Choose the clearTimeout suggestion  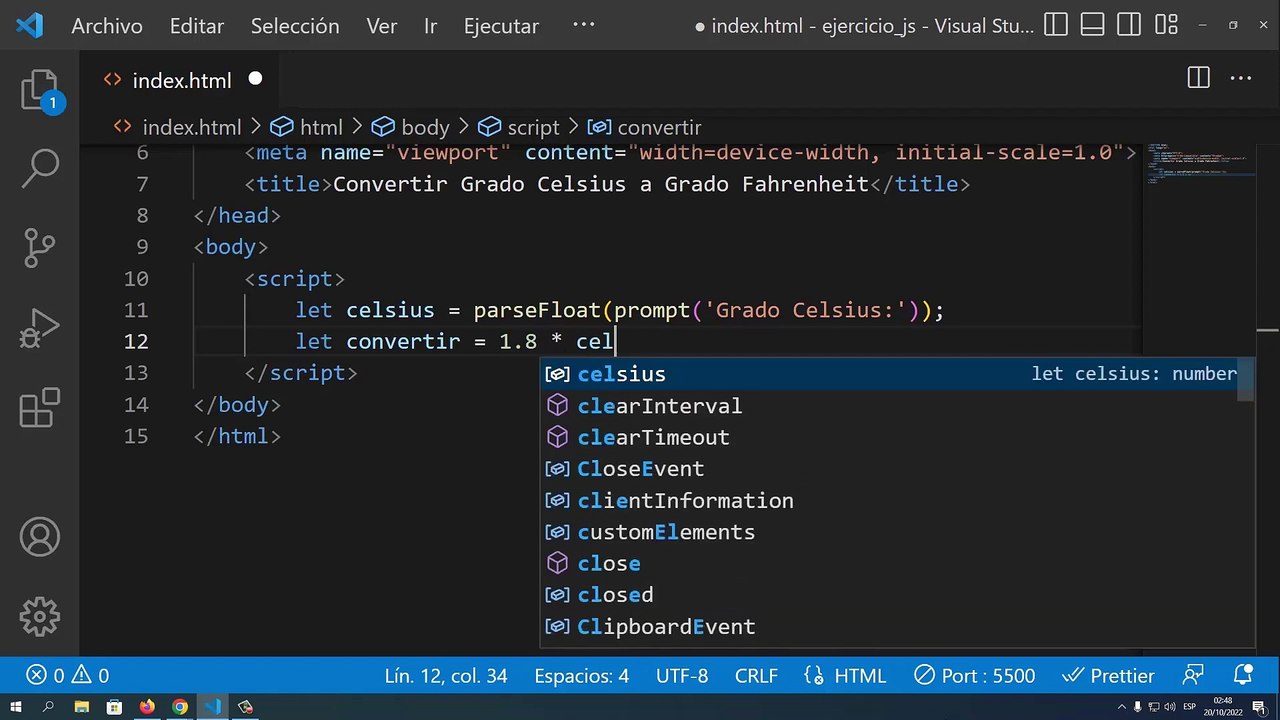point(890,437)
